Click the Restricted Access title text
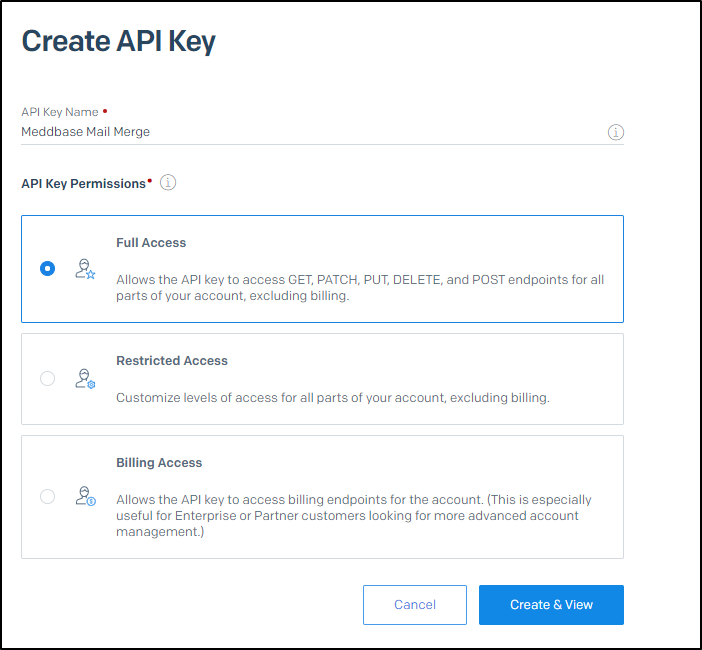The width and height of the screenshot is (702, 650). coord(172,361)
